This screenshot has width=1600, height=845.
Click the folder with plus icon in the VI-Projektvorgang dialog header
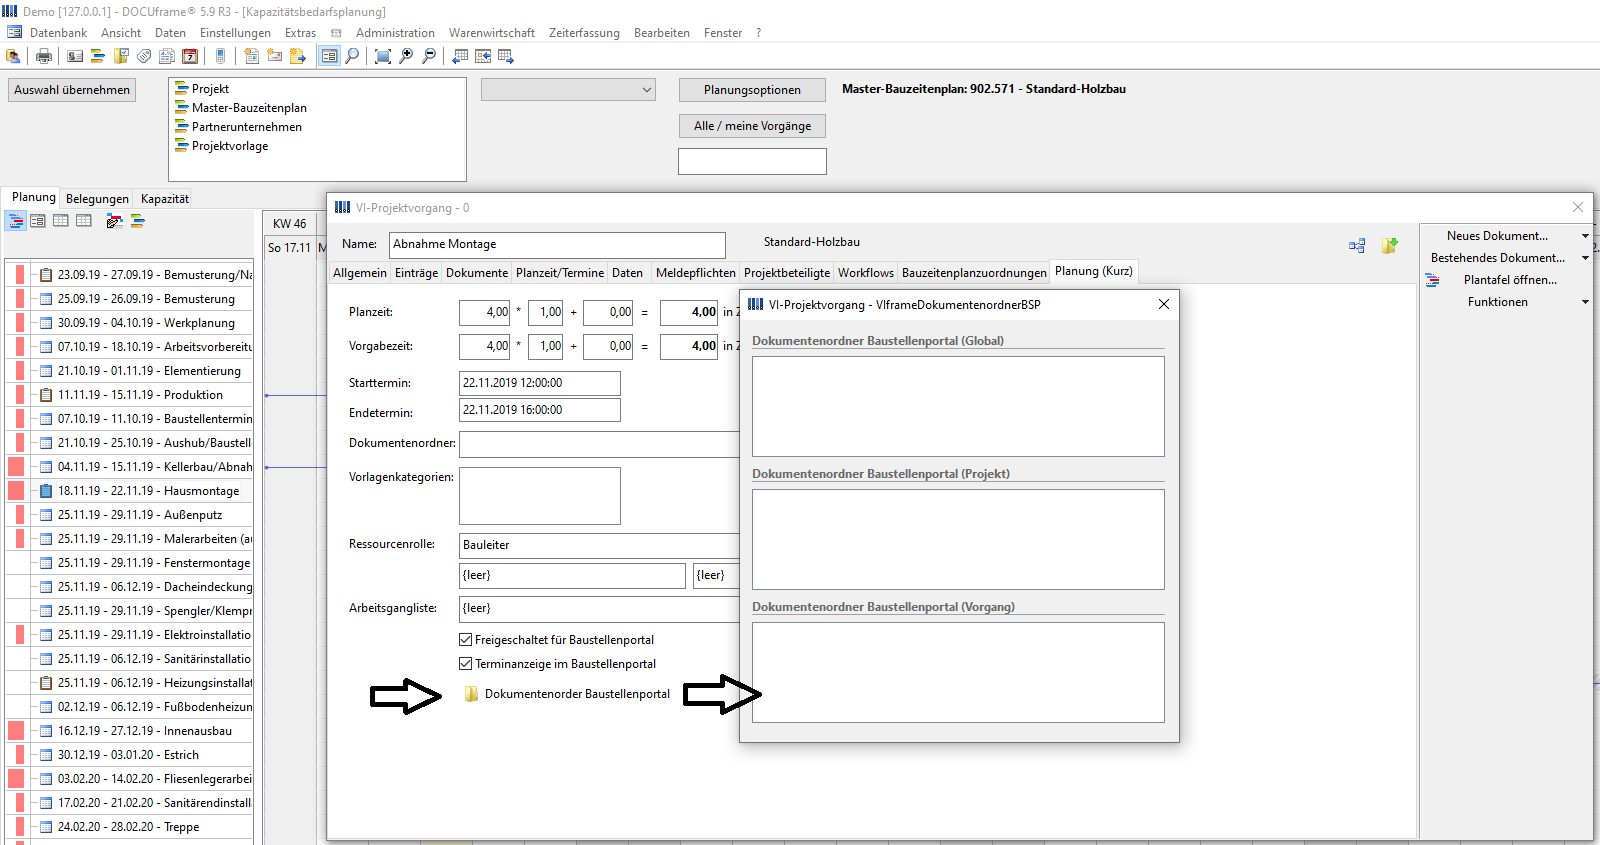click(1390, 245)
